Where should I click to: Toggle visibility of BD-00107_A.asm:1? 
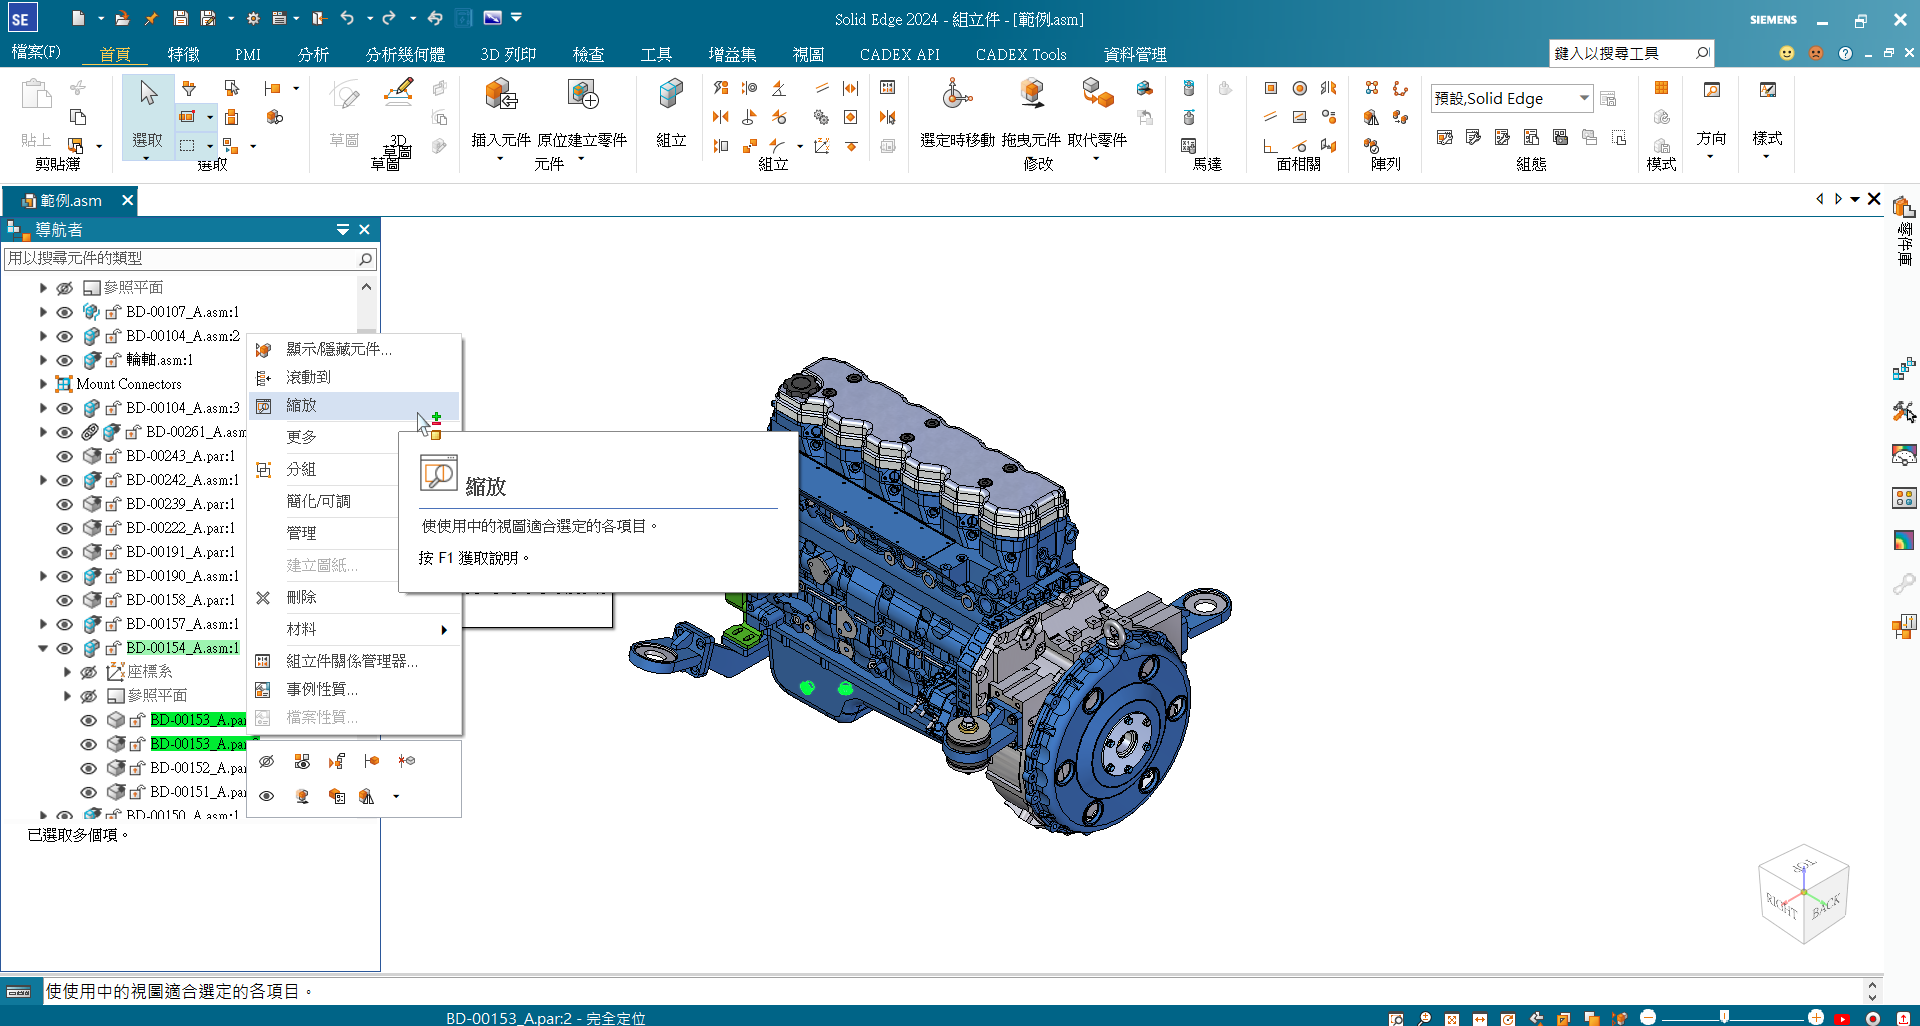[x=64, y=312]
